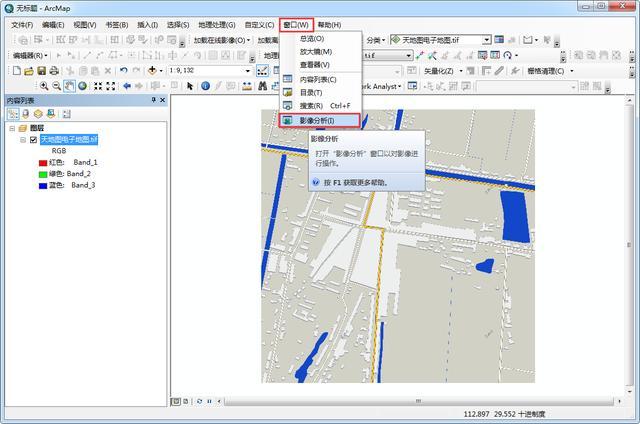
Task: Choose the Select Elements black arrow tool
Action: tap(190, 86)
